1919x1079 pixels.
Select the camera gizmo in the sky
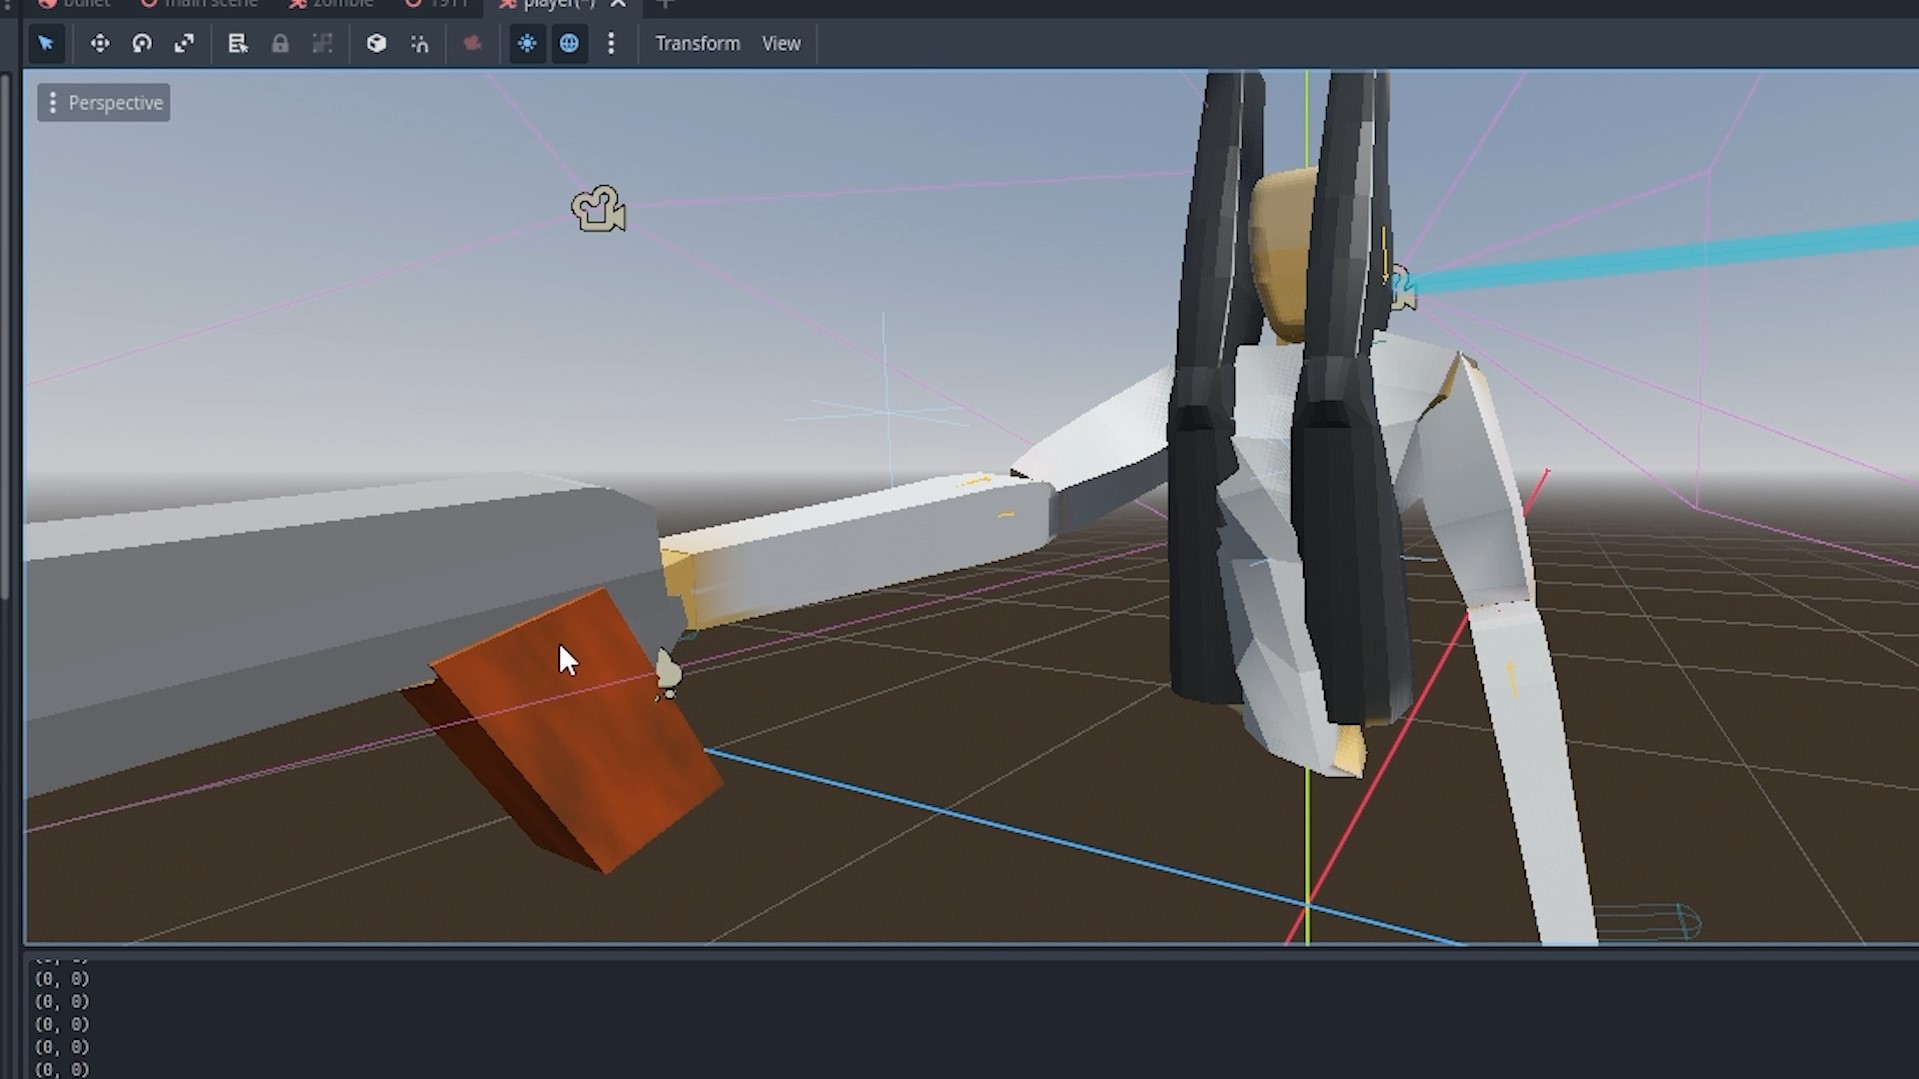(x=598, y=209)
